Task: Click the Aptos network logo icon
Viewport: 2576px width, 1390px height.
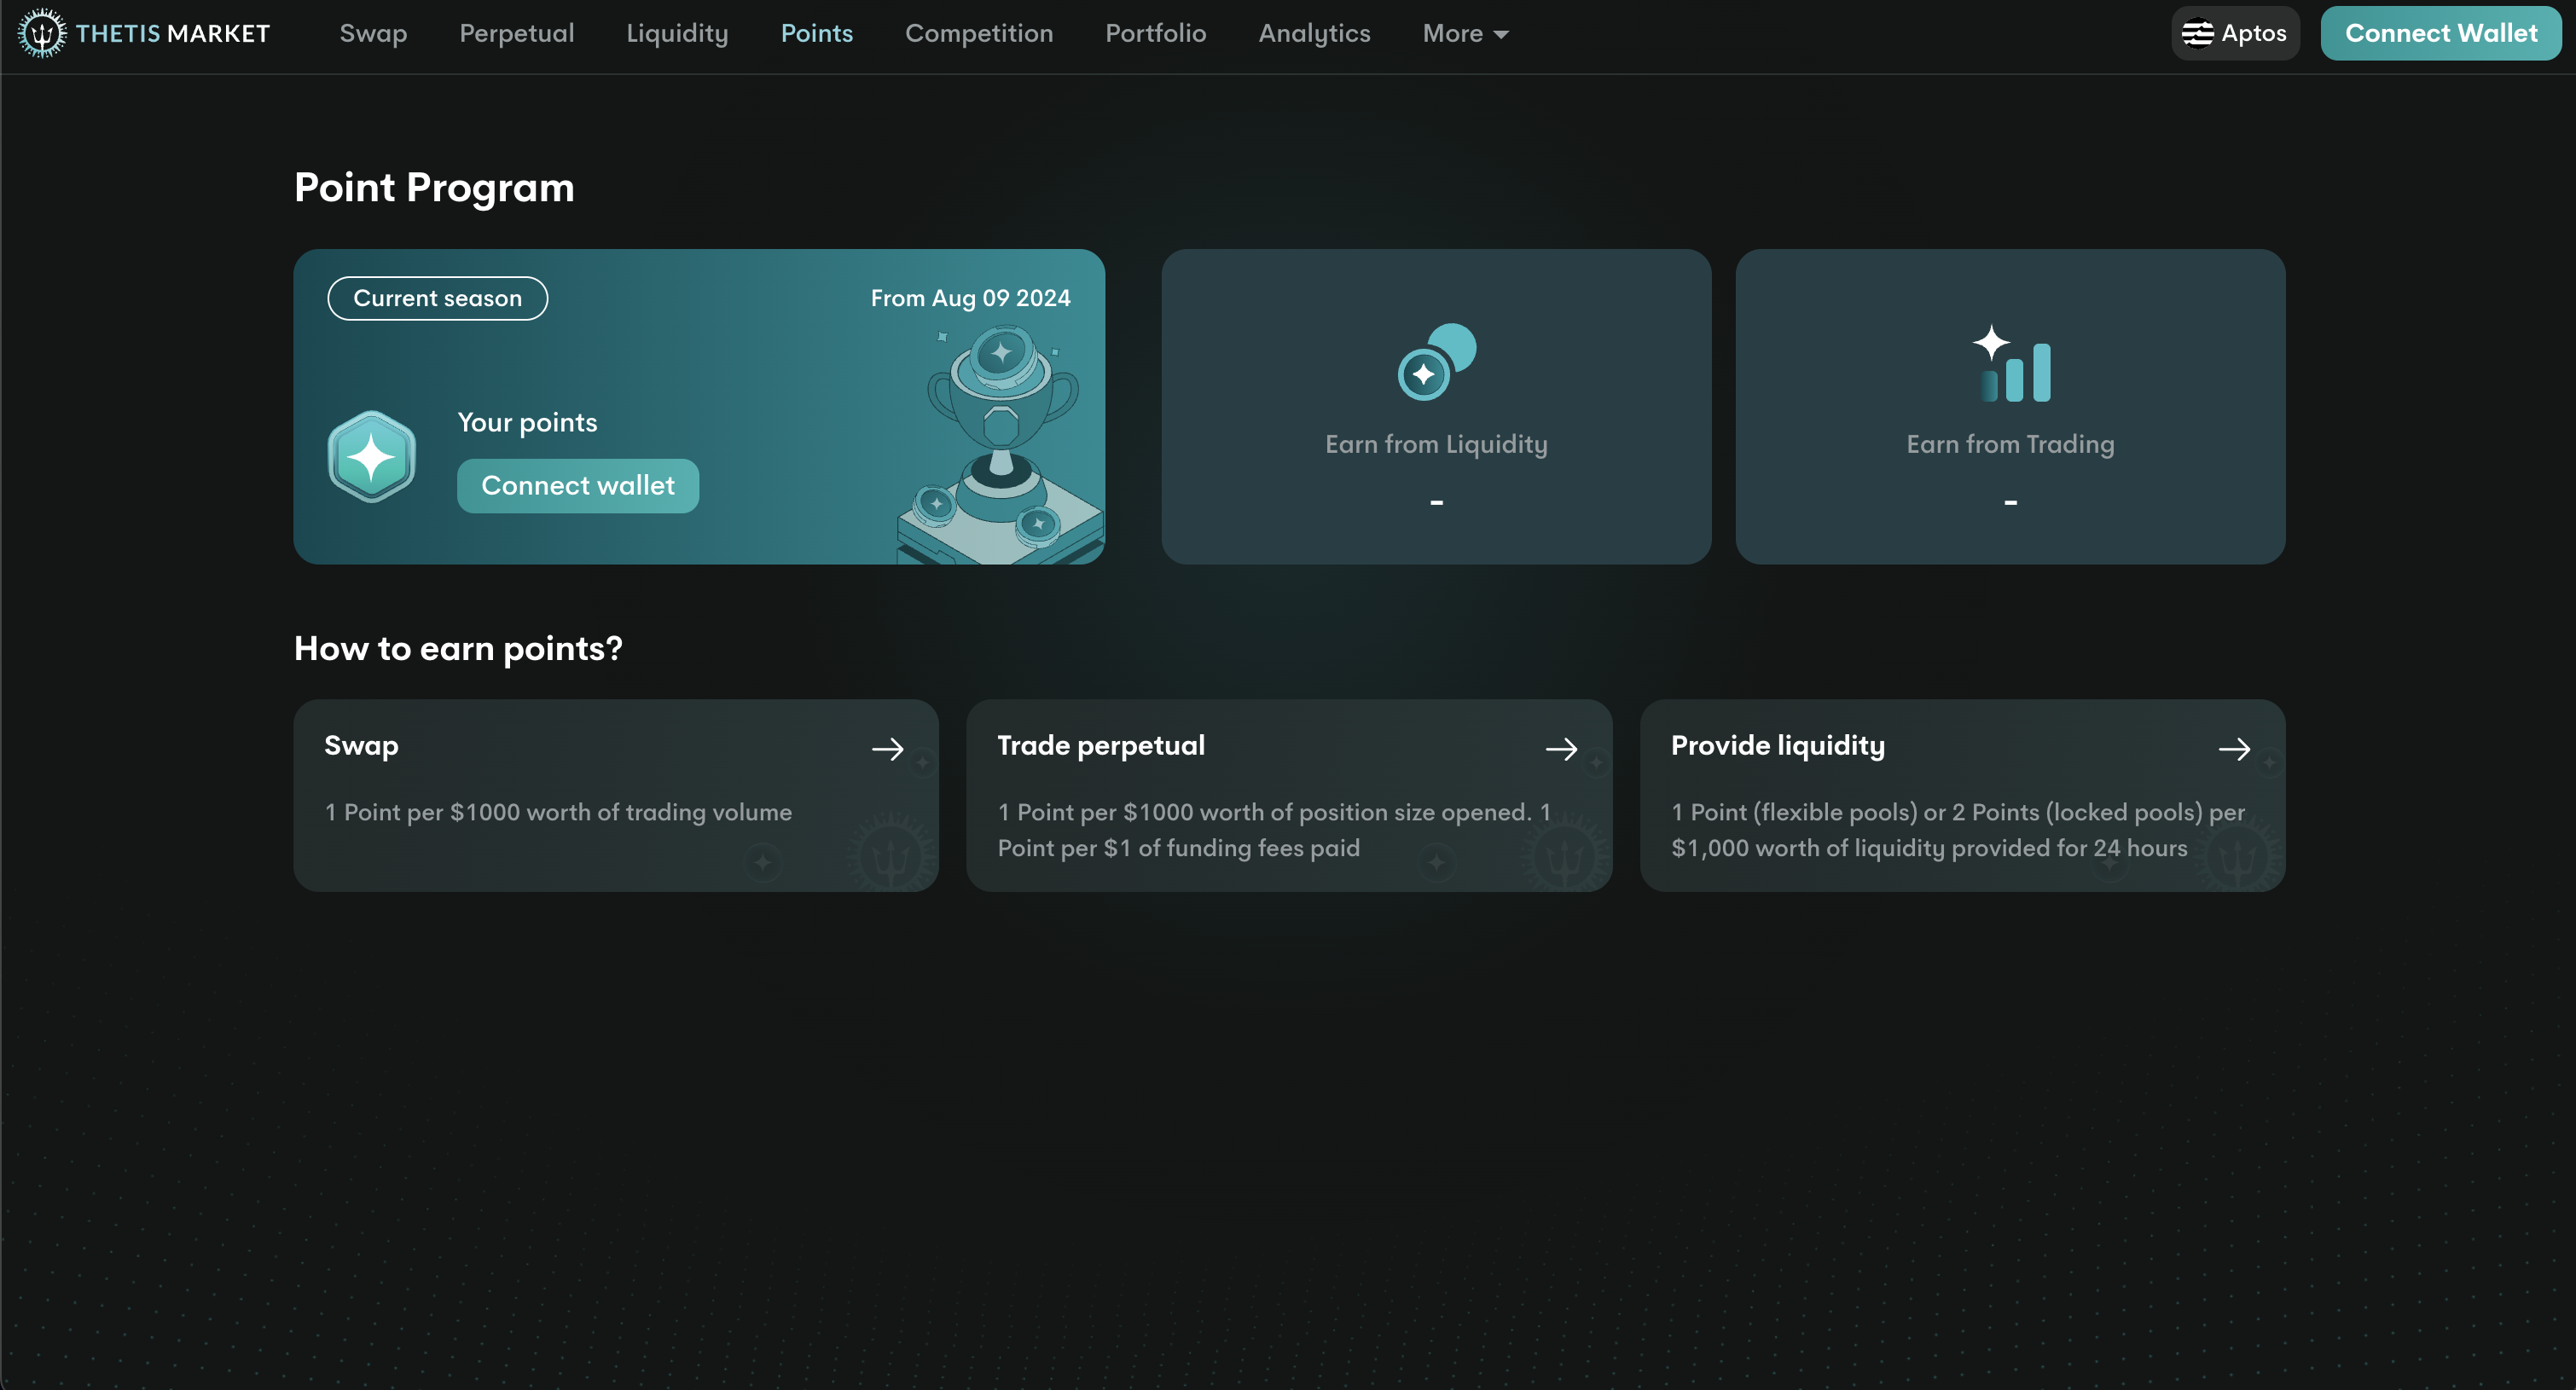Action: 2197,34
